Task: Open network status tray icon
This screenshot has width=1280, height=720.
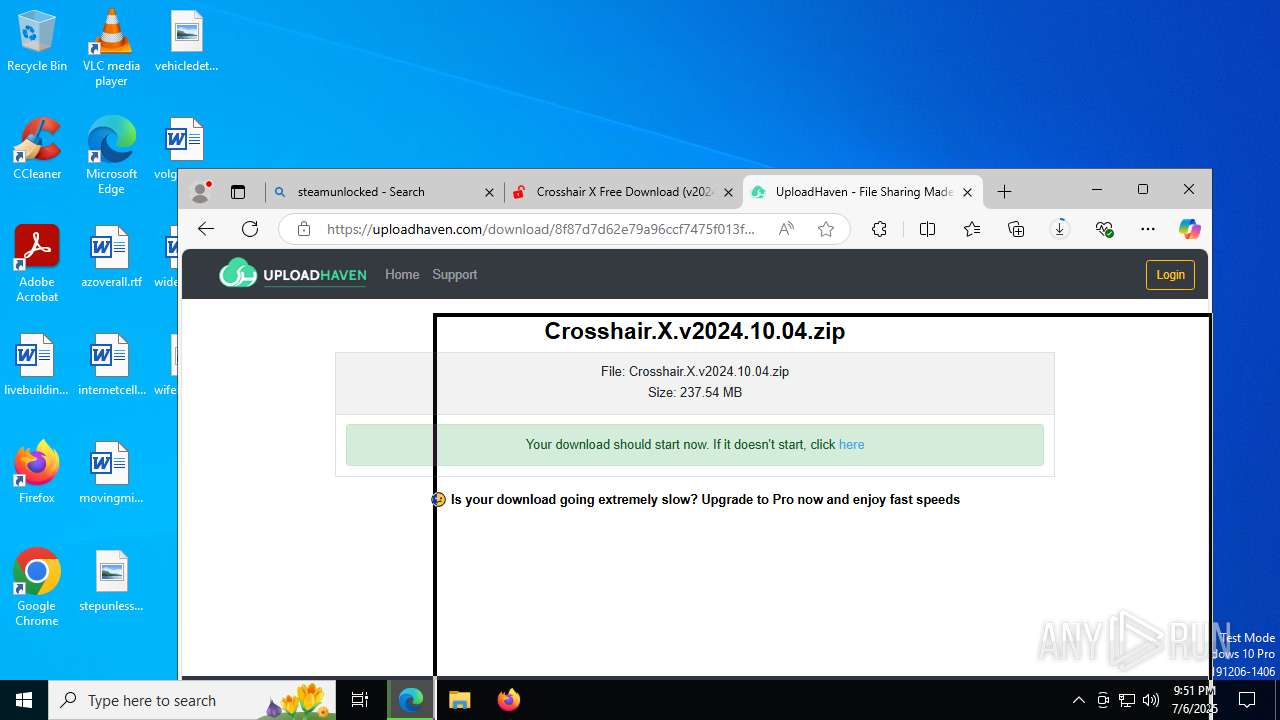Action: point(1127,700)
